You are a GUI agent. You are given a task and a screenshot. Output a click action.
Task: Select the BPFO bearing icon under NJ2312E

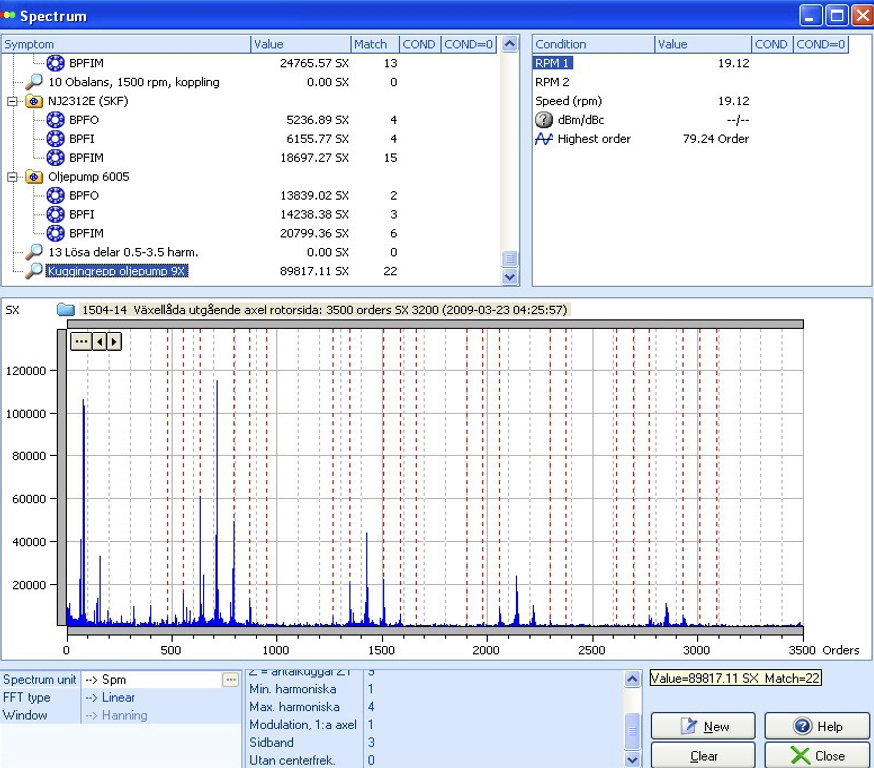pos(56,120)
